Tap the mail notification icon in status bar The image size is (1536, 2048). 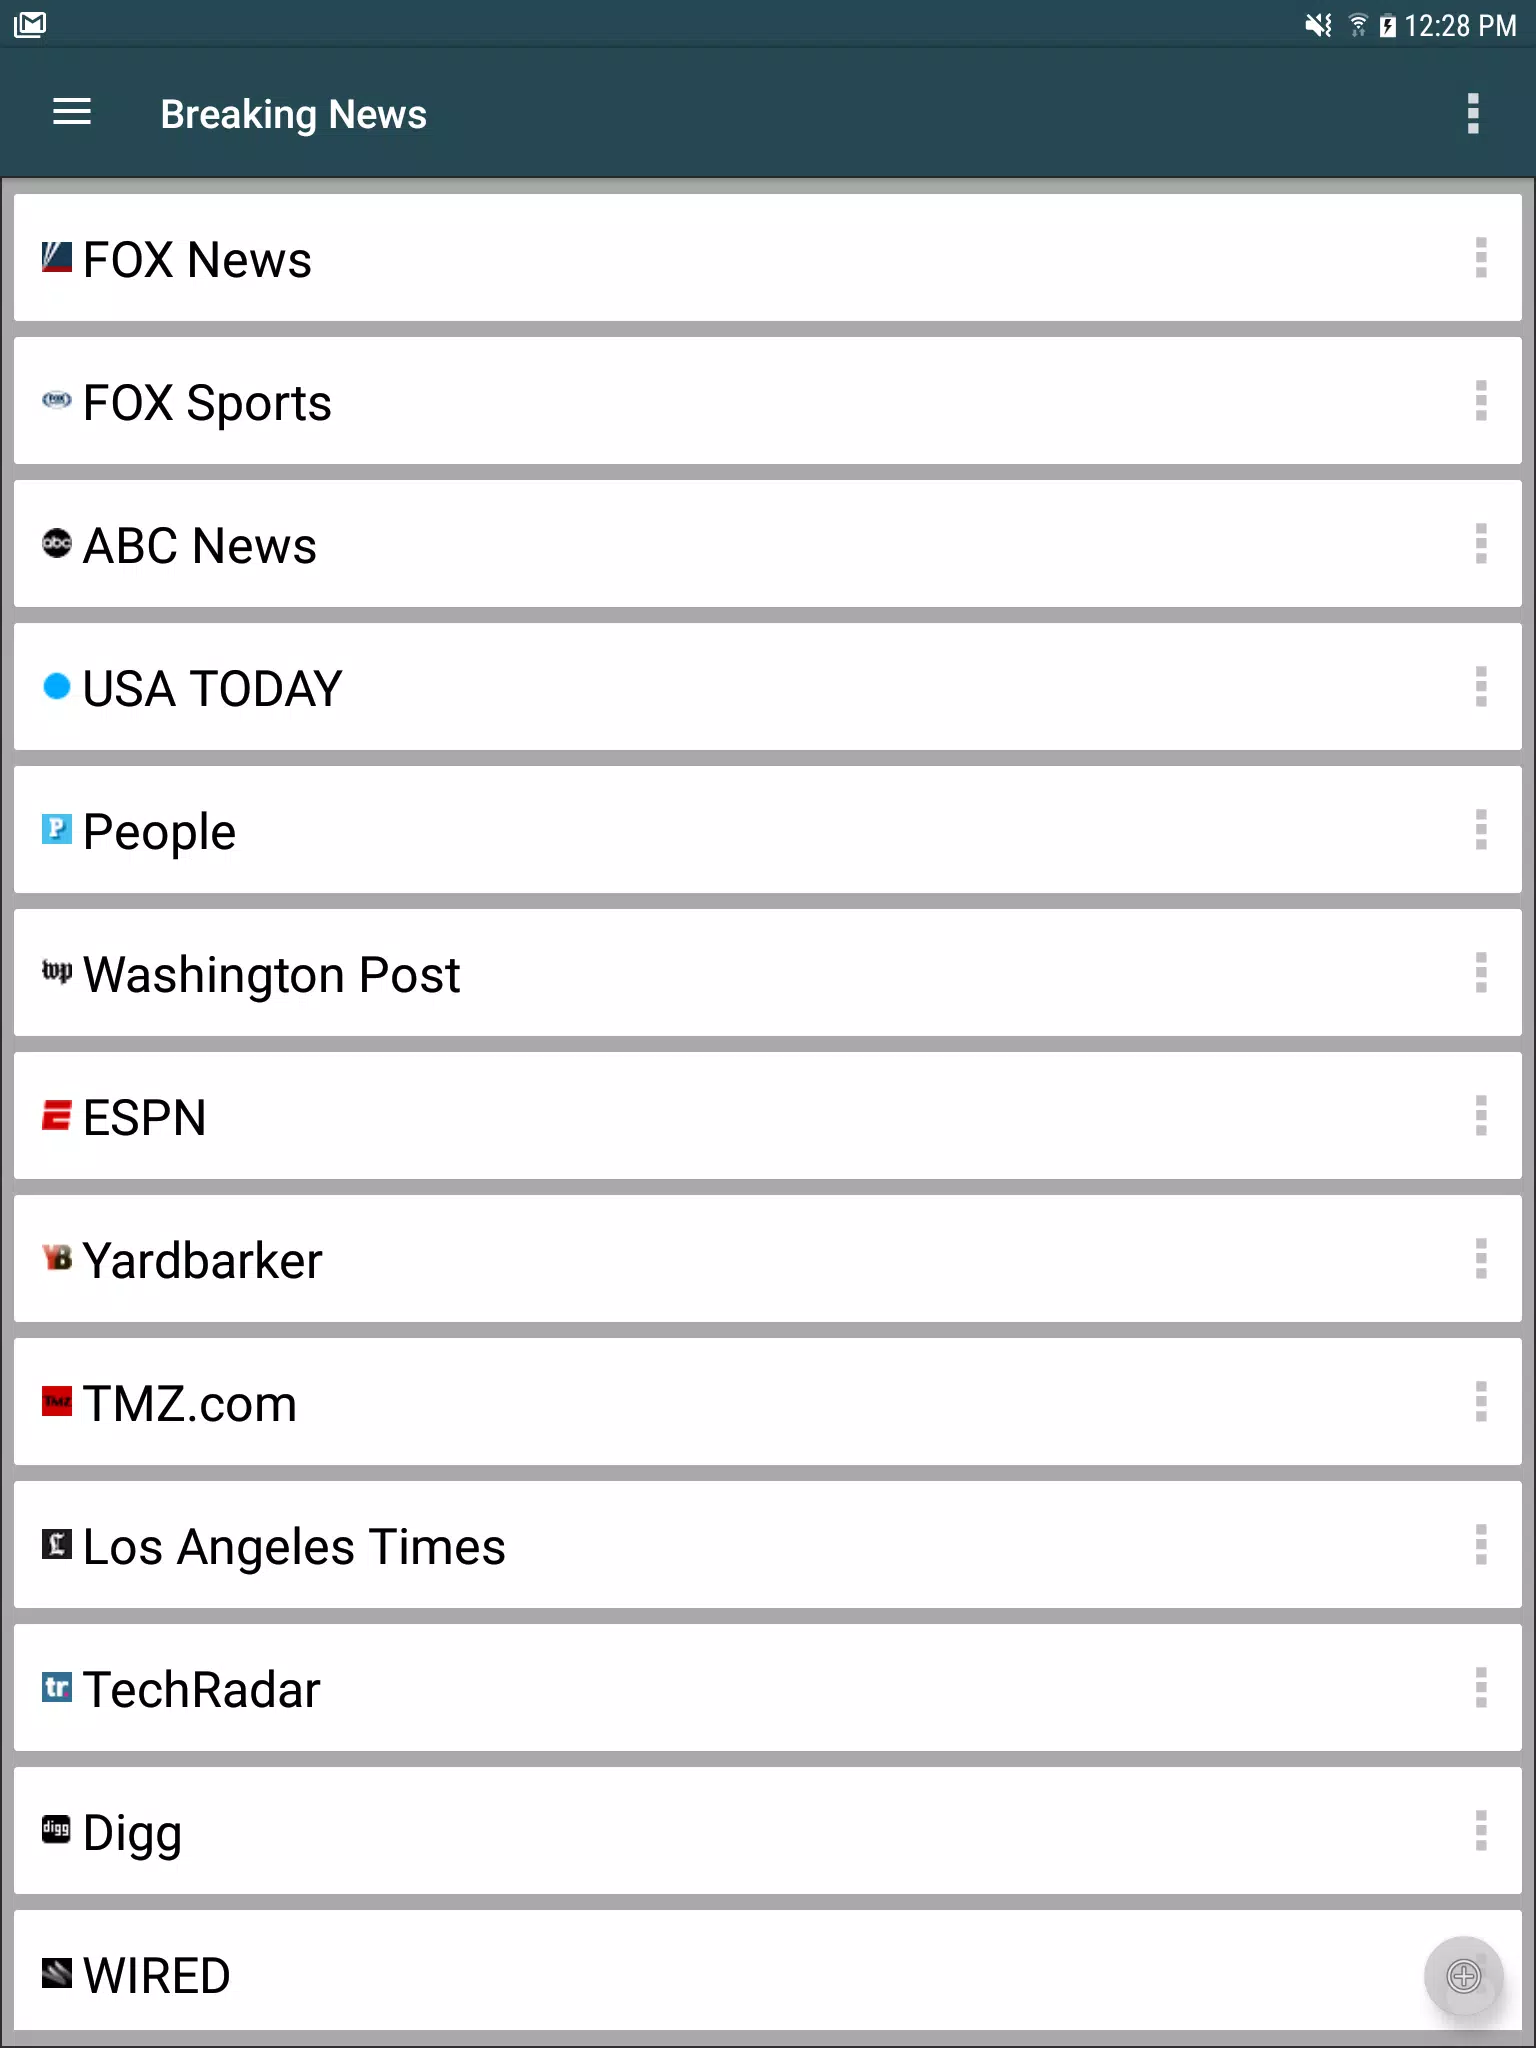(x=30, y=24)
